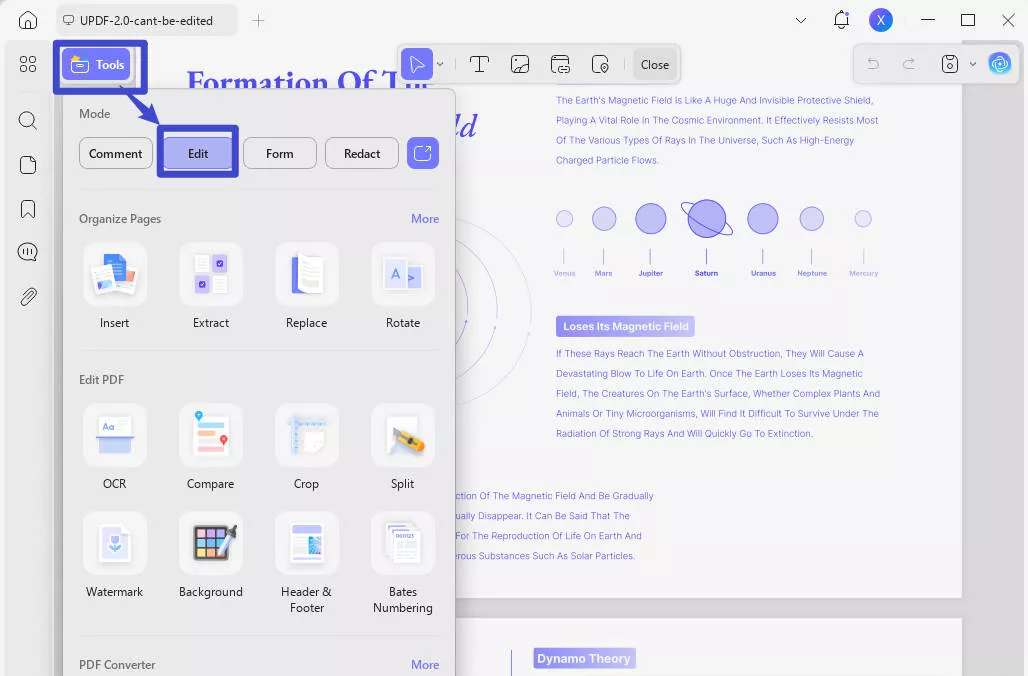This screenshot has width=1028, height=676.
Task: Open the OCR tool
Action: click(x=114, y=448)
